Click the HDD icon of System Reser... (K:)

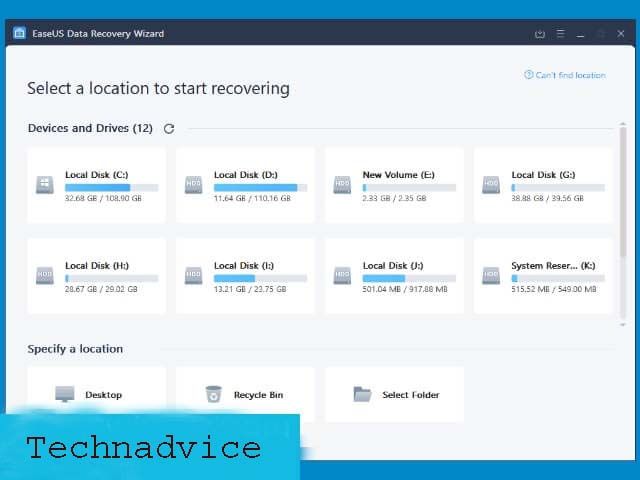491,276
